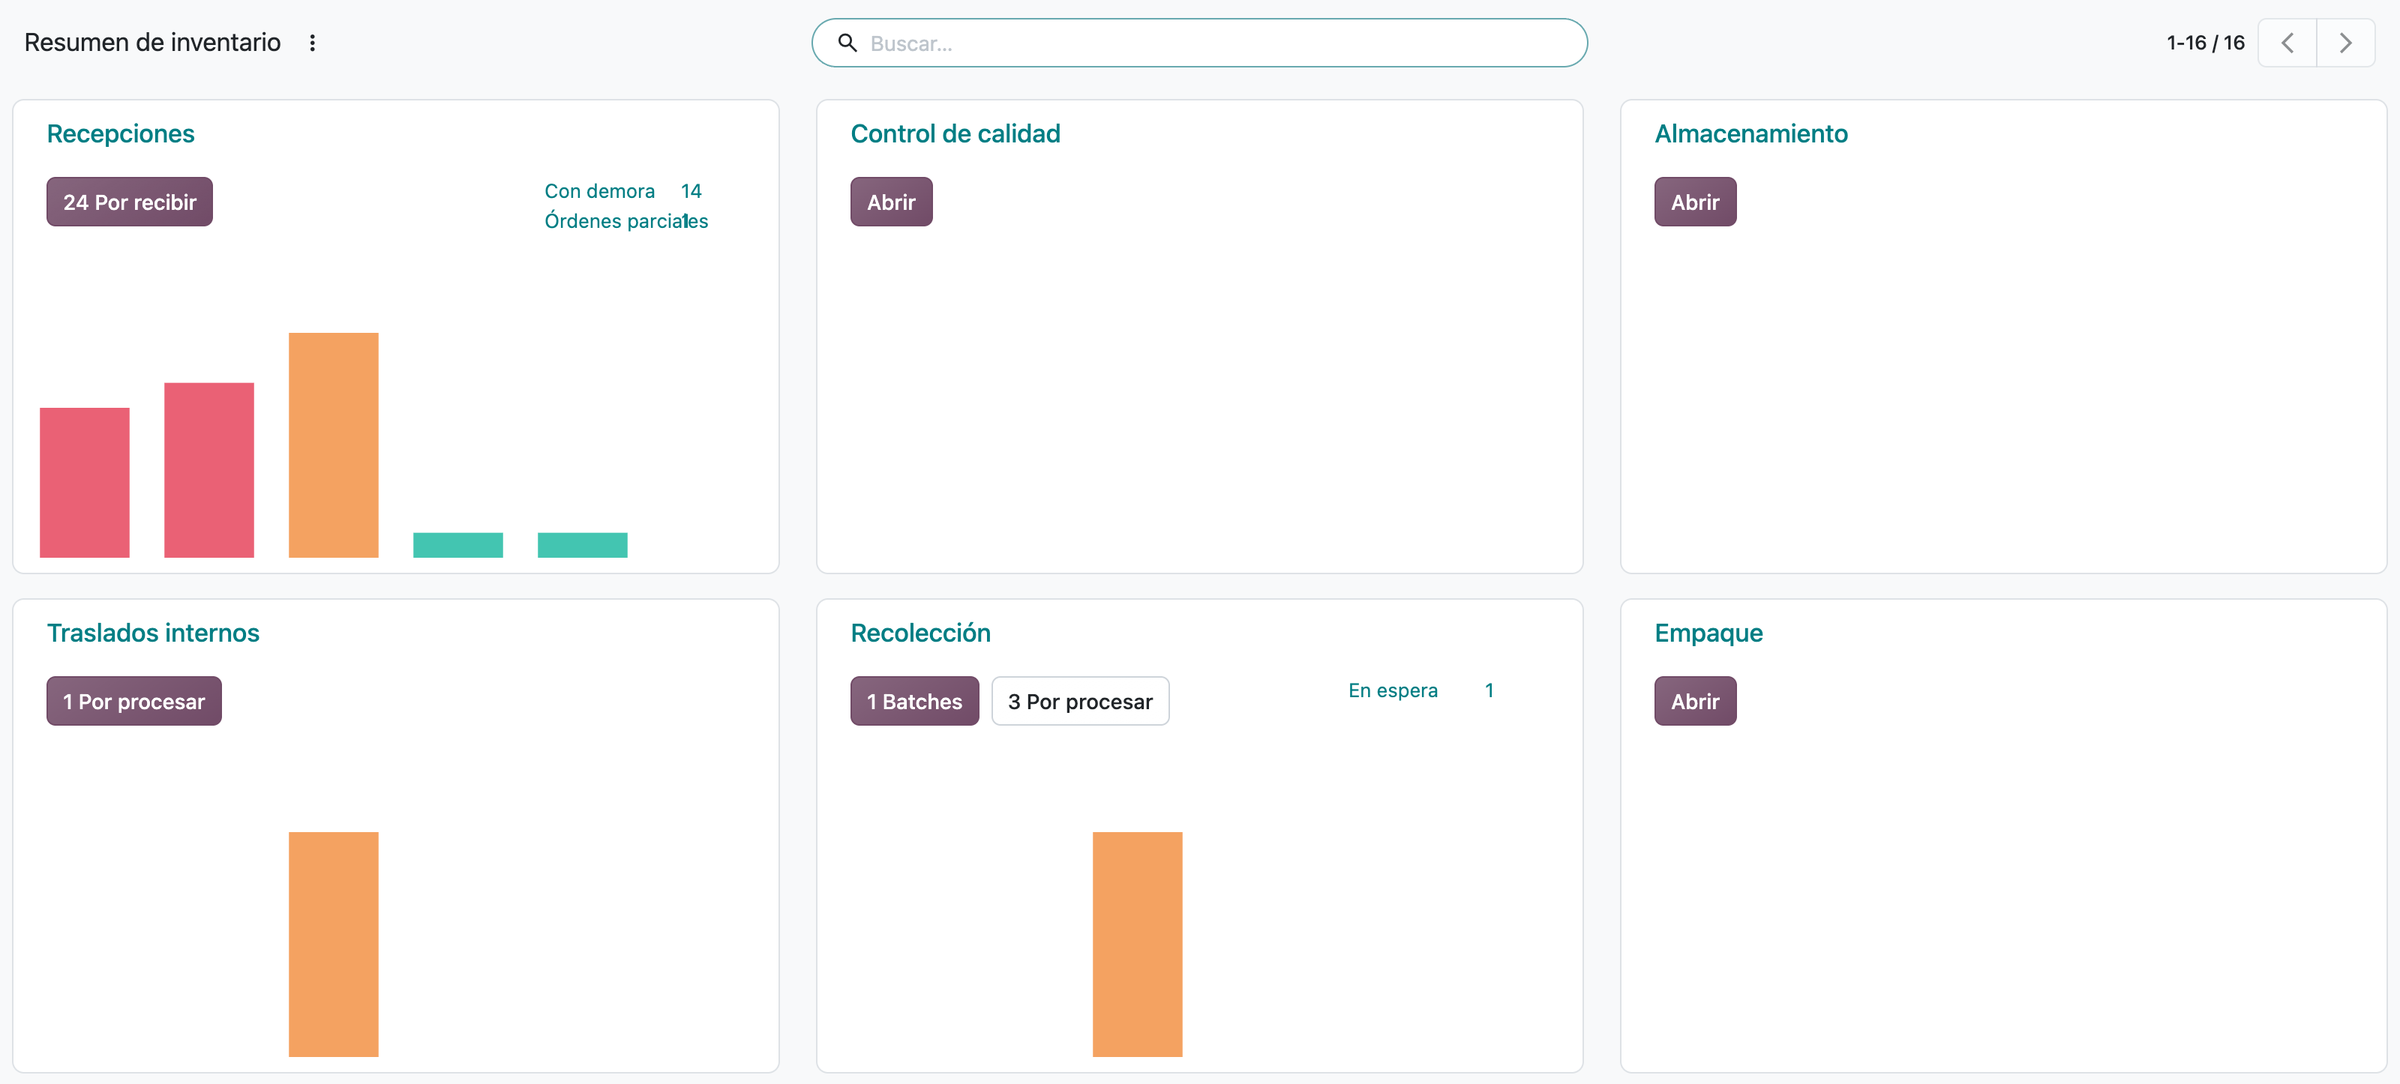Open the kebab menu beside Resumen de inventario
Screen dimensions: 2400x1084
coord(312,43)
